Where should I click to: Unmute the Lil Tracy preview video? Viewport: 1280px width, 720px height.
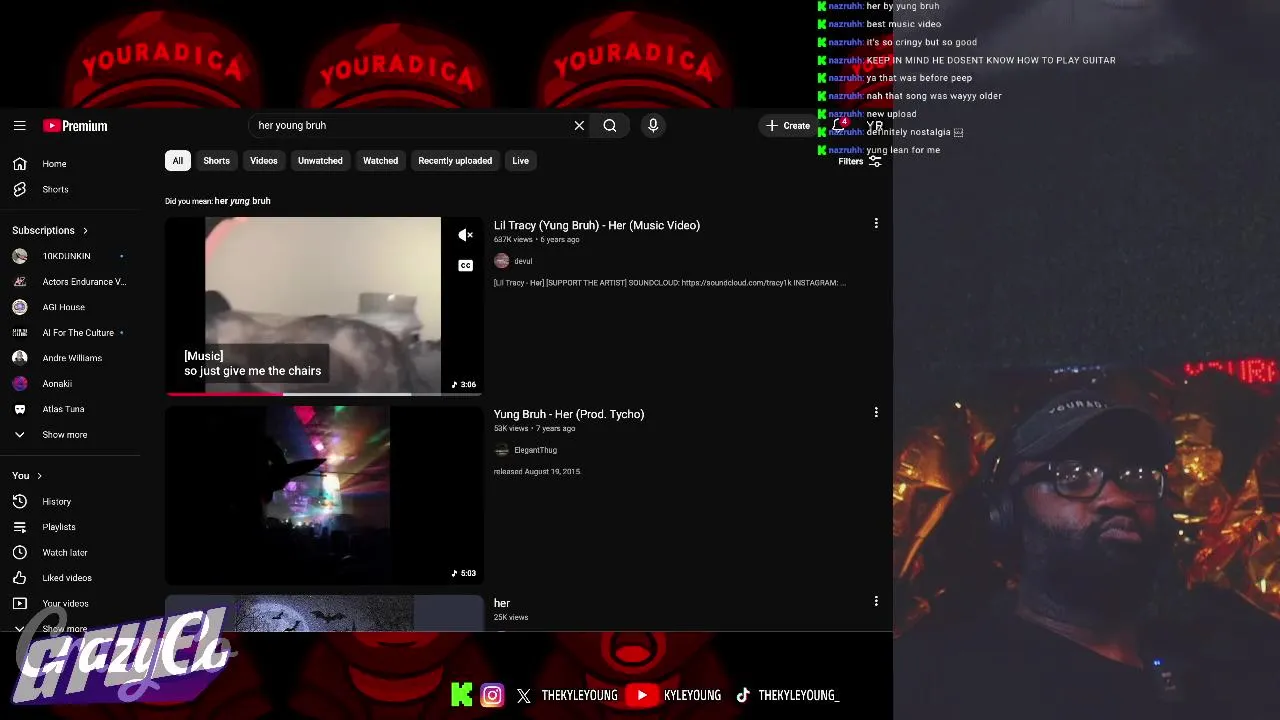coord(465,235)
